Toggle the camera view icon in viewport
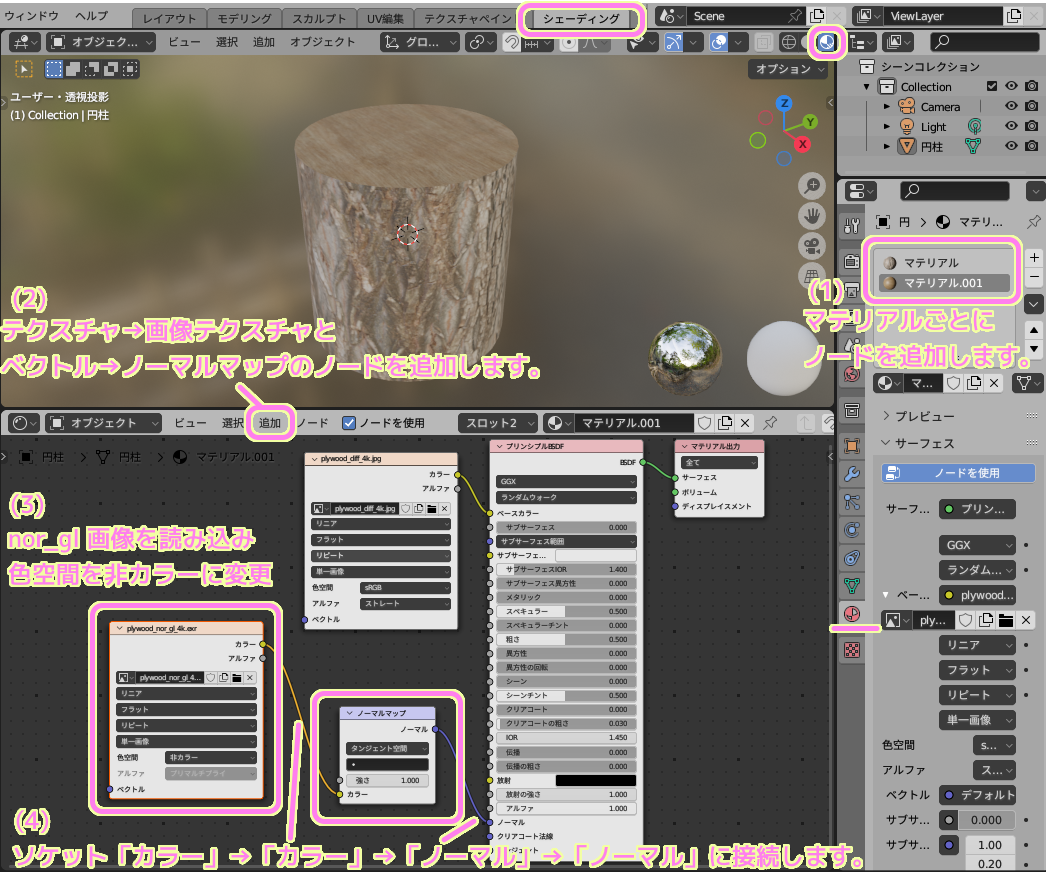The height and width of the screenshot is (872, 1046). click(811, 245)
